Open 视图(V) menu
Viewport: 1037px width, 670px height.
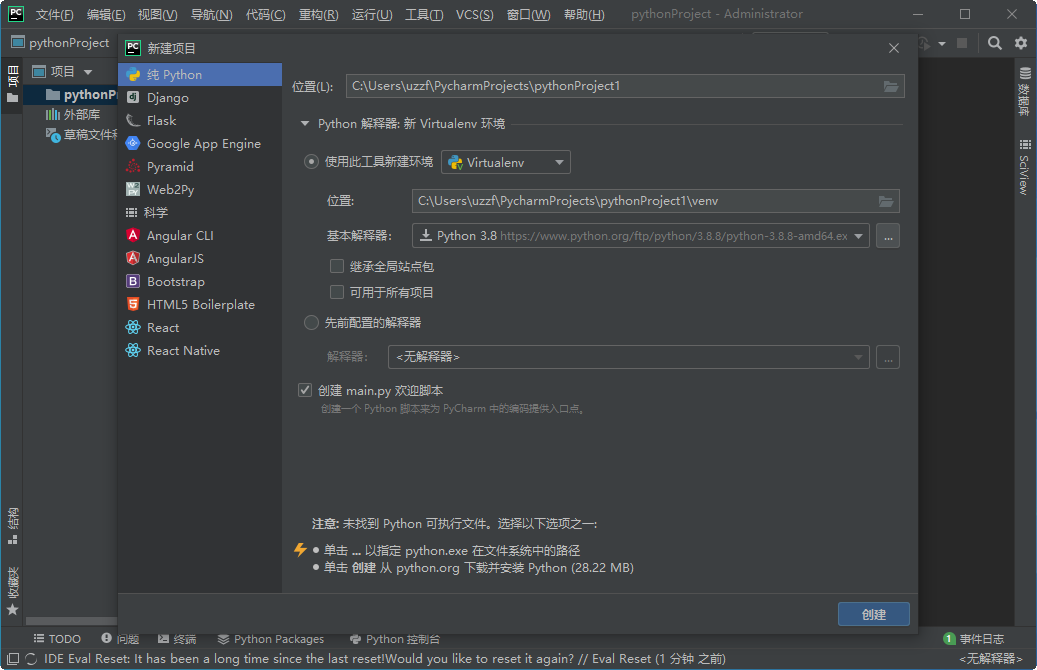pos(157,14)
